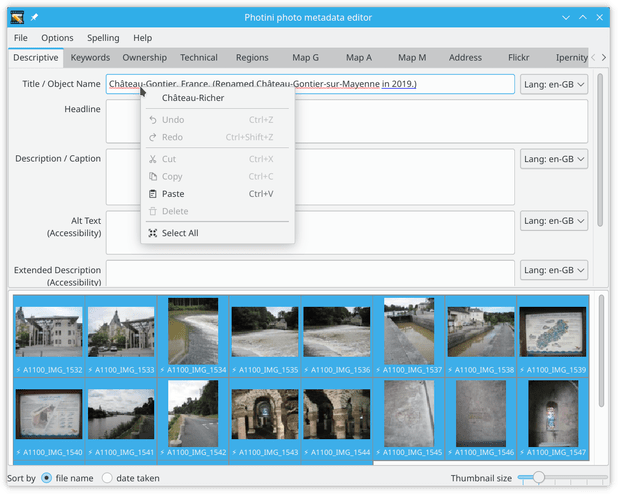Viewport: 618px width, 494px height.
Task: Select sort by file name
Action: pos(47,478)
